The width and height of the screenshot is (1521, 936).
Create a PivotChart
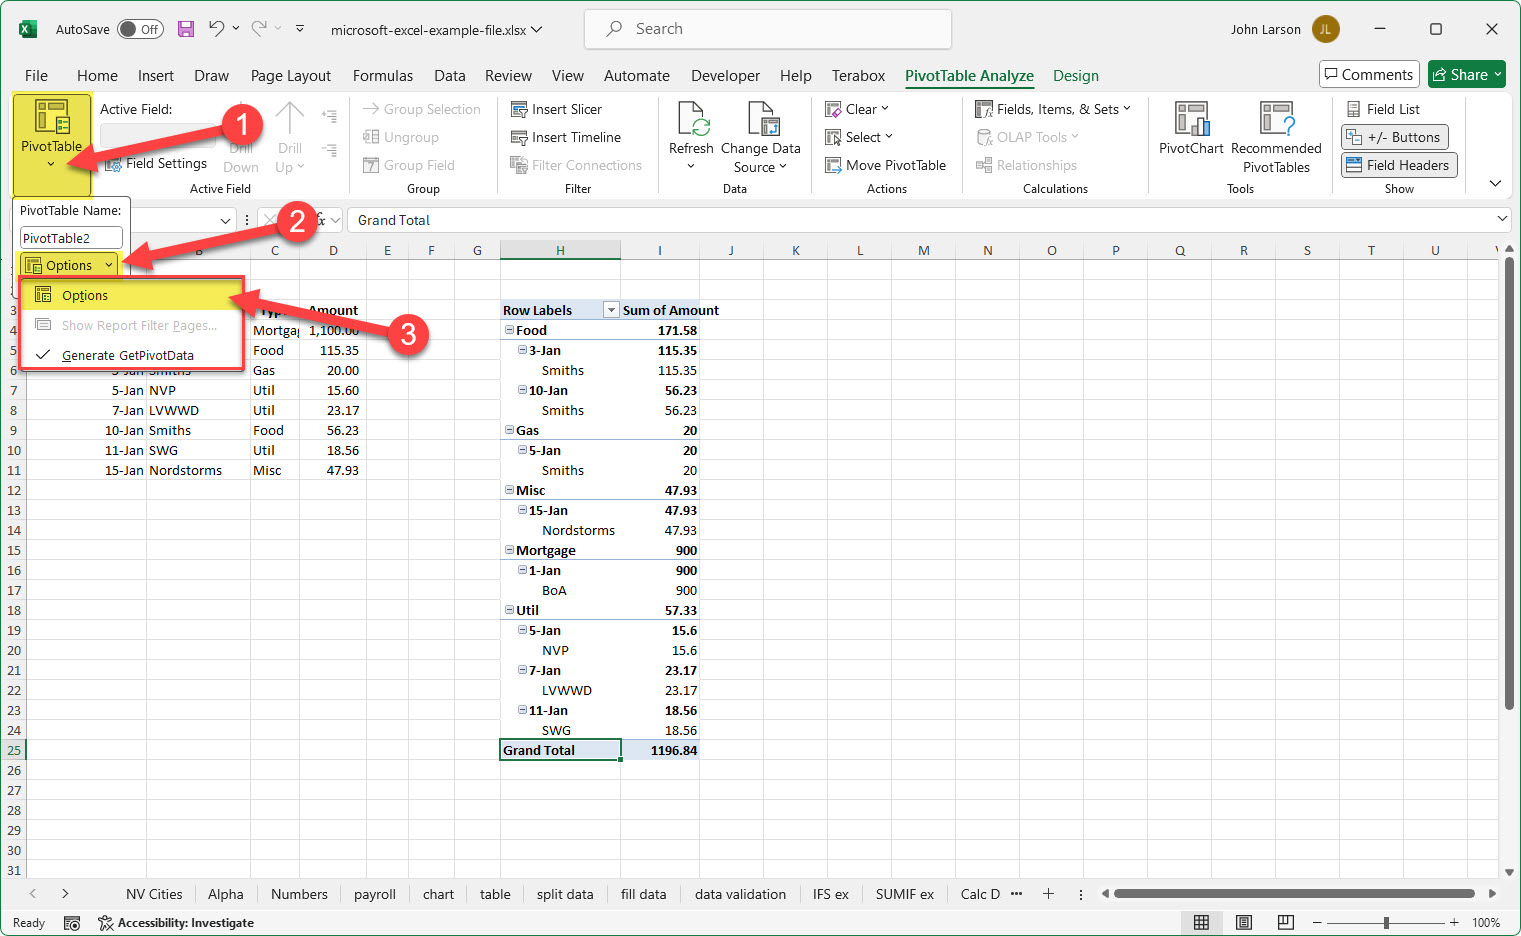click(x=1191, y=131)
